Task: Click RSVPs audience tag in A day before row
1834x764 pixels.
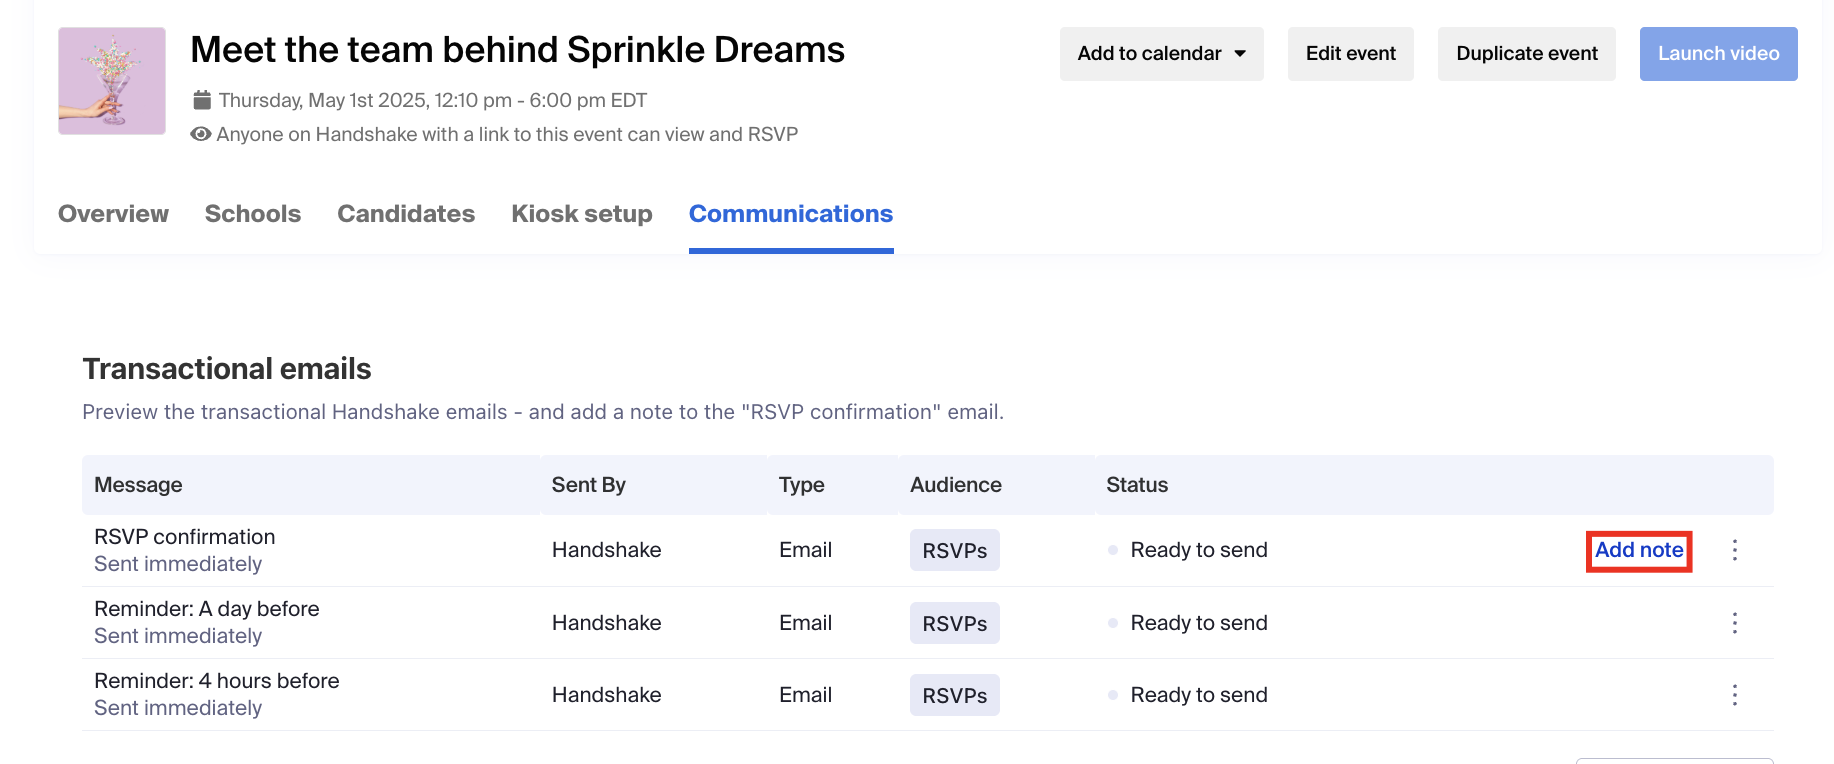Action: coord(955,623)
